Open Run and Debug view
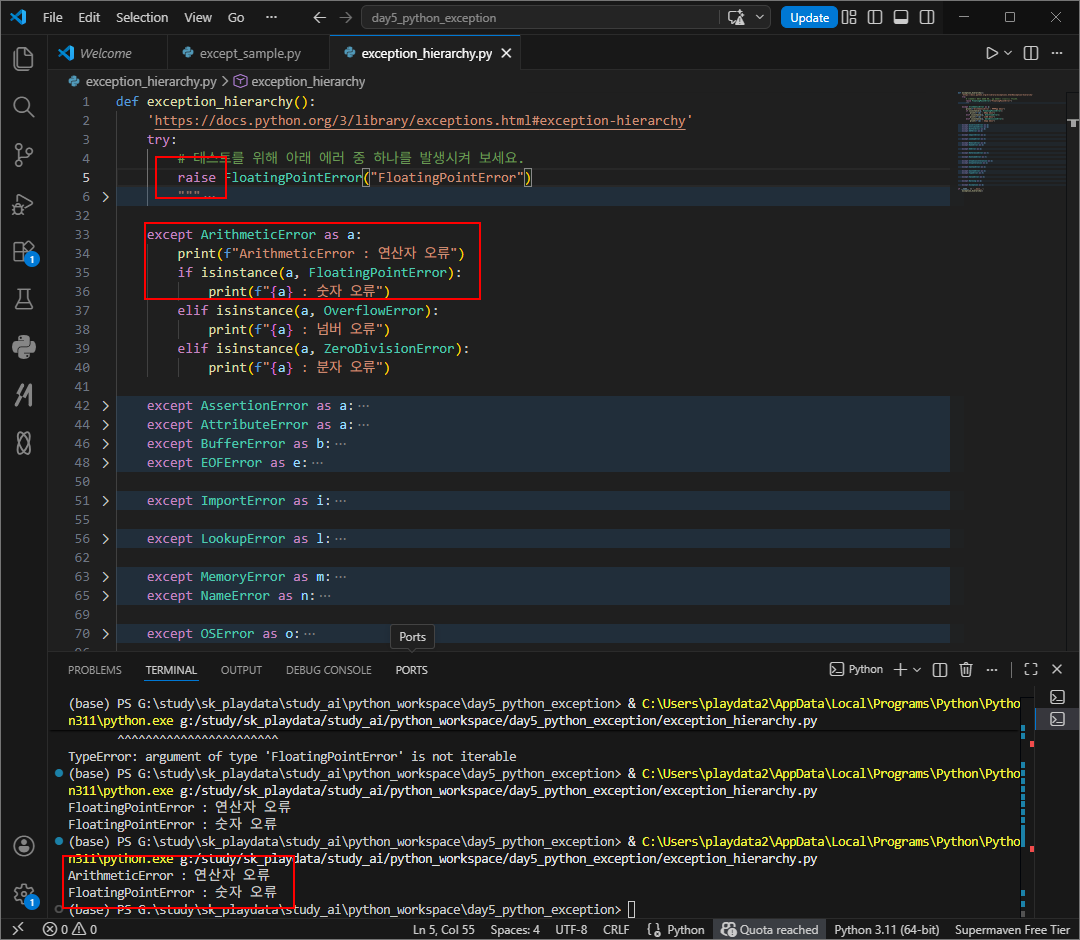 (23, 204)
